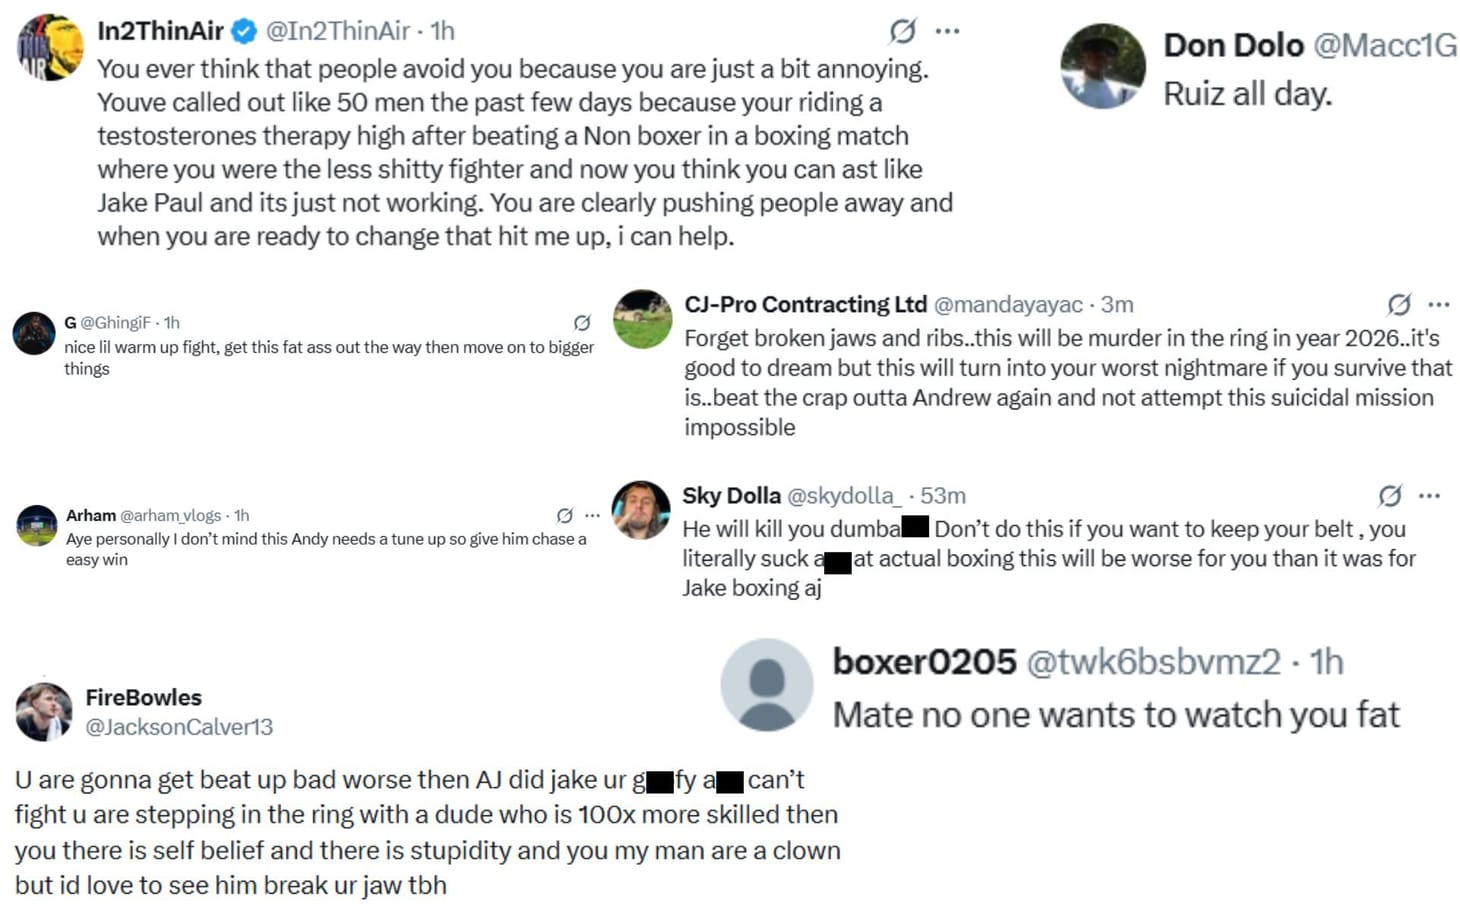Open Don Dolo's profile avatar

pos(1102,66)
